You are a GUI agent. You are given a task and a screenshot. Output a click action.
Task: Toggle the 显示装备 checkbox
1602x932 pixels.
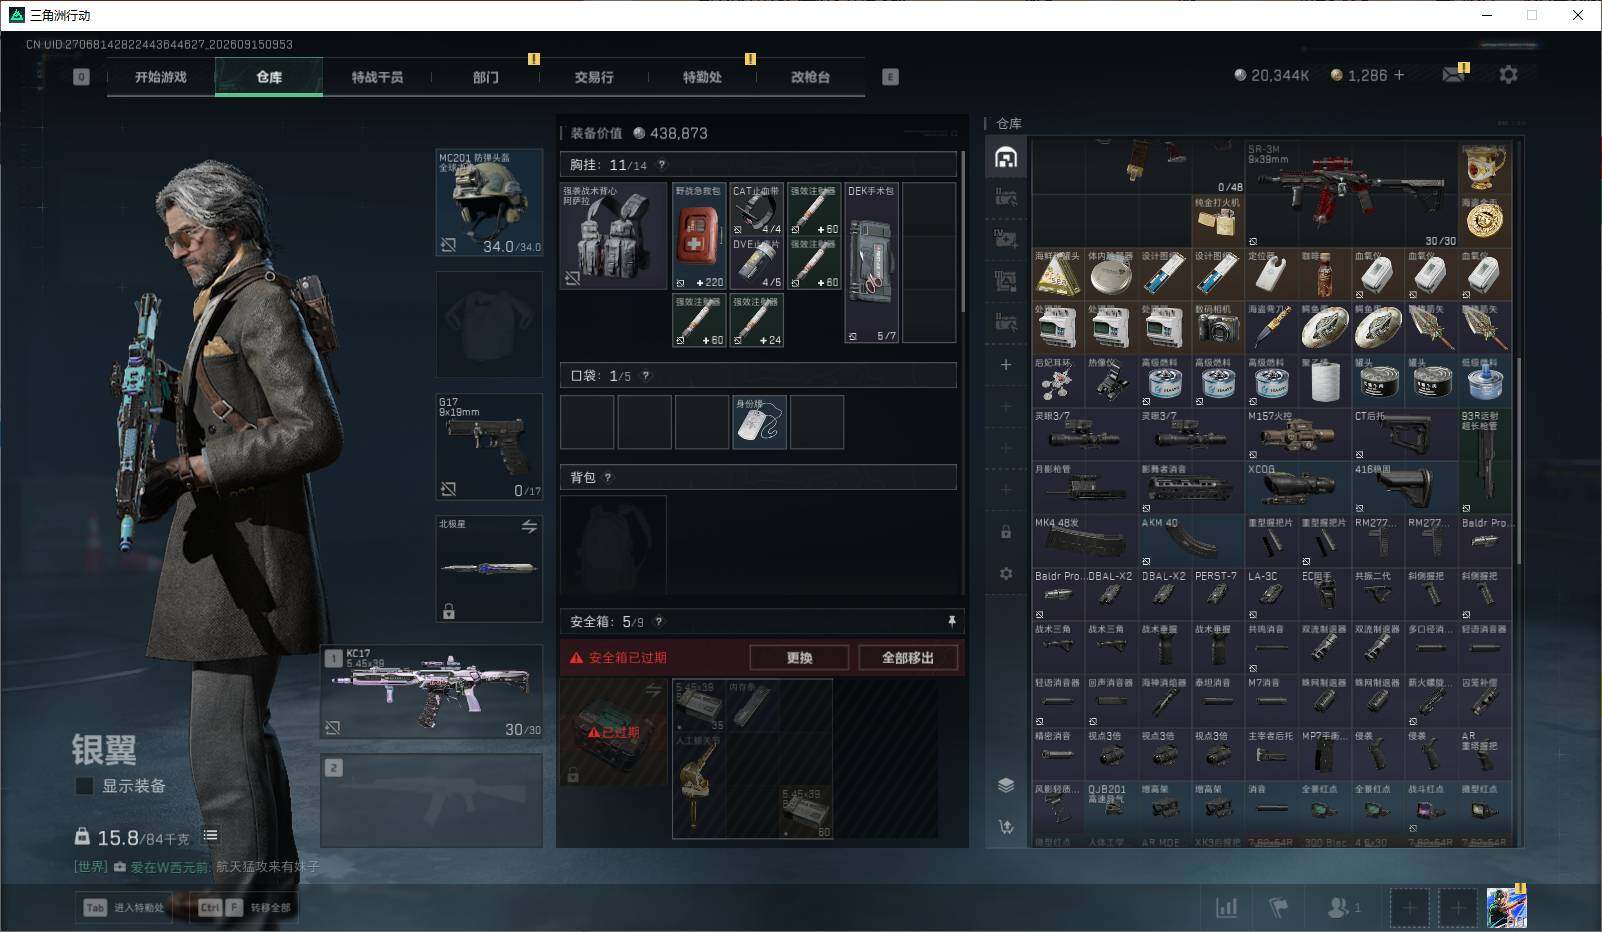tap(85, 786)
